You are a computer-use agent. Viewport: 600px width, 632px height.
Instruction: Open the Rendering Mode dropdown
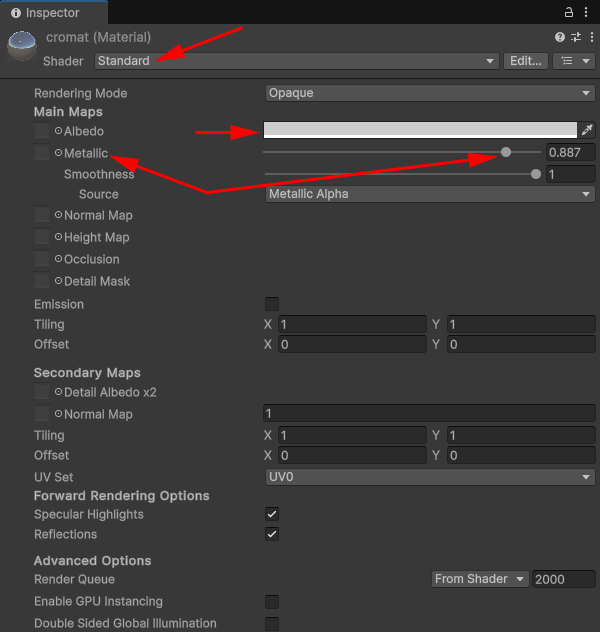(430, 93)
